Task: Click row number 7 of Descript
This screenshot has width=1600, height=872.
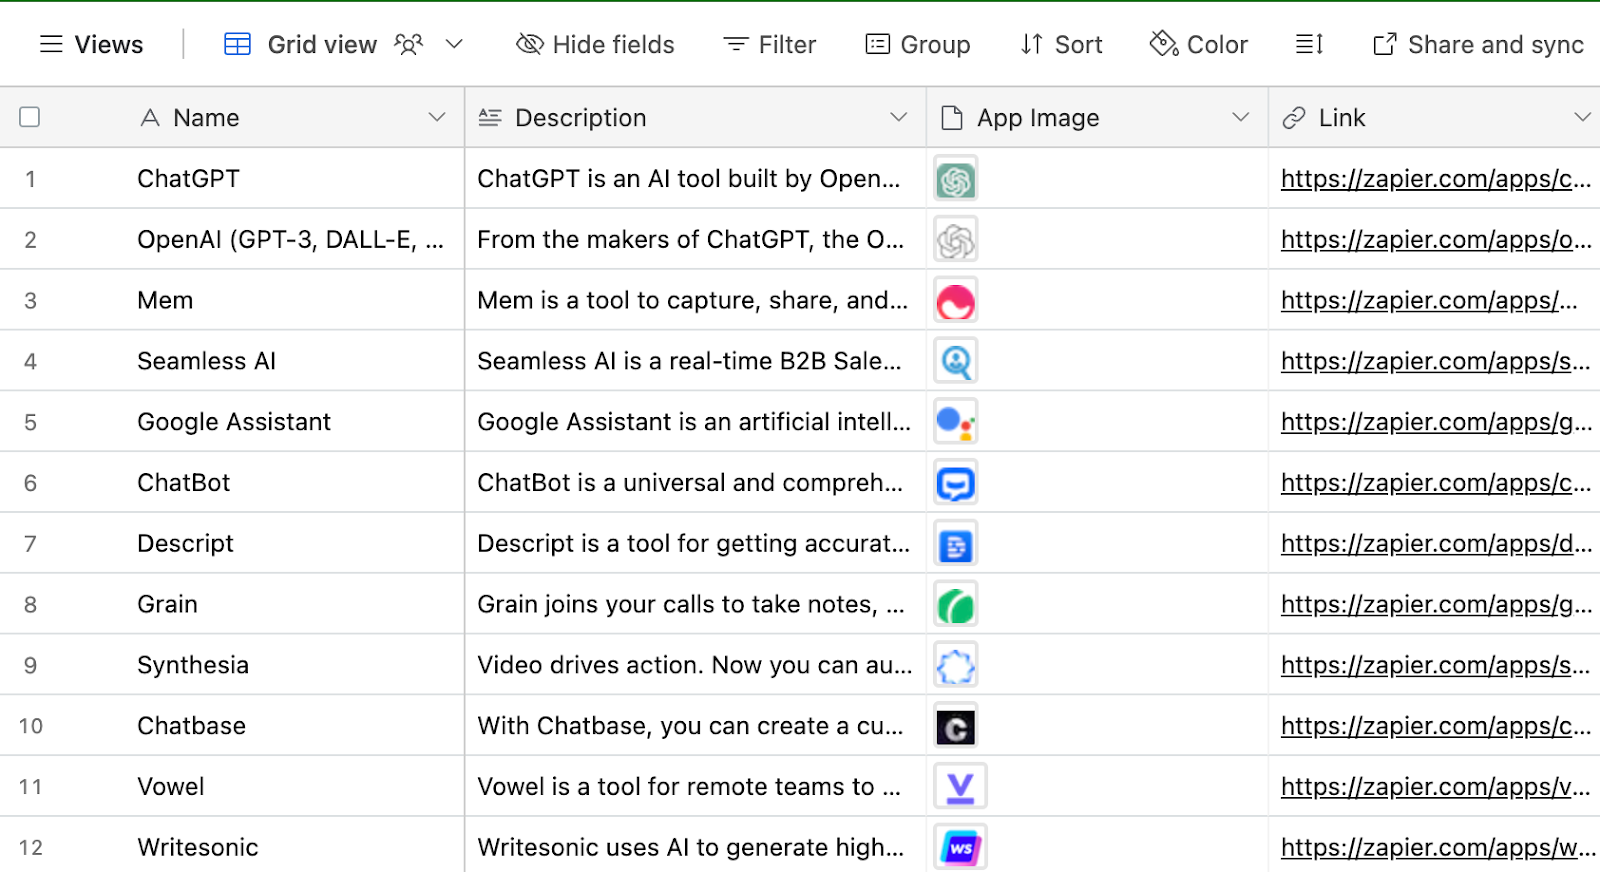Action: pos(30,544)
